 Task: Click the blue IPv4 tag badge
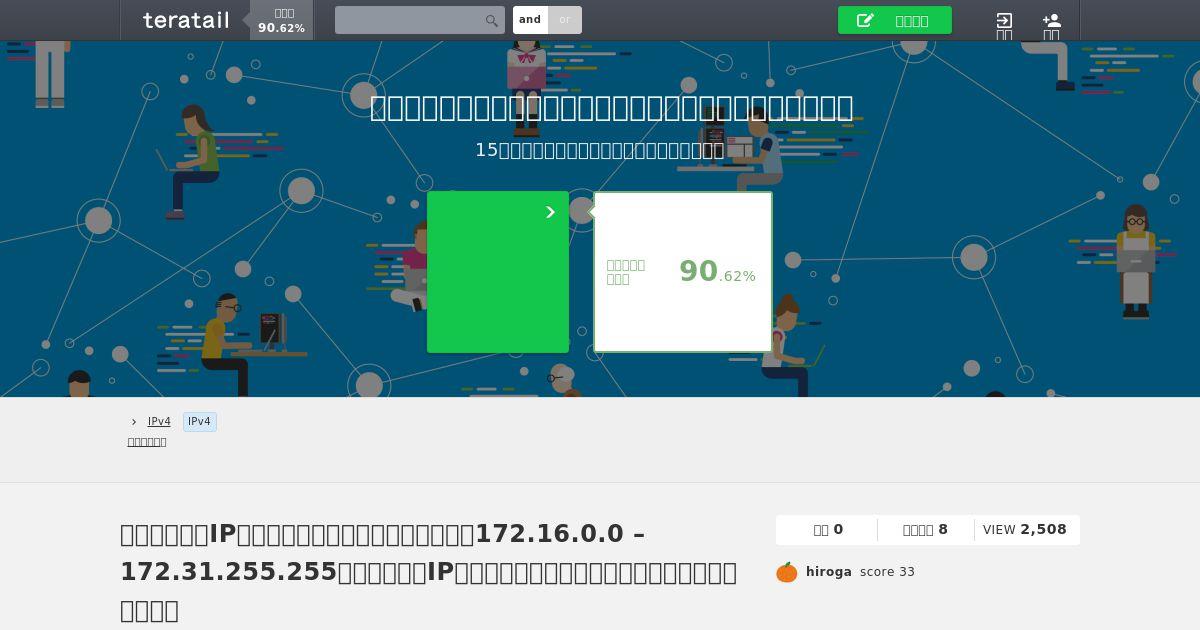[200, 422]
